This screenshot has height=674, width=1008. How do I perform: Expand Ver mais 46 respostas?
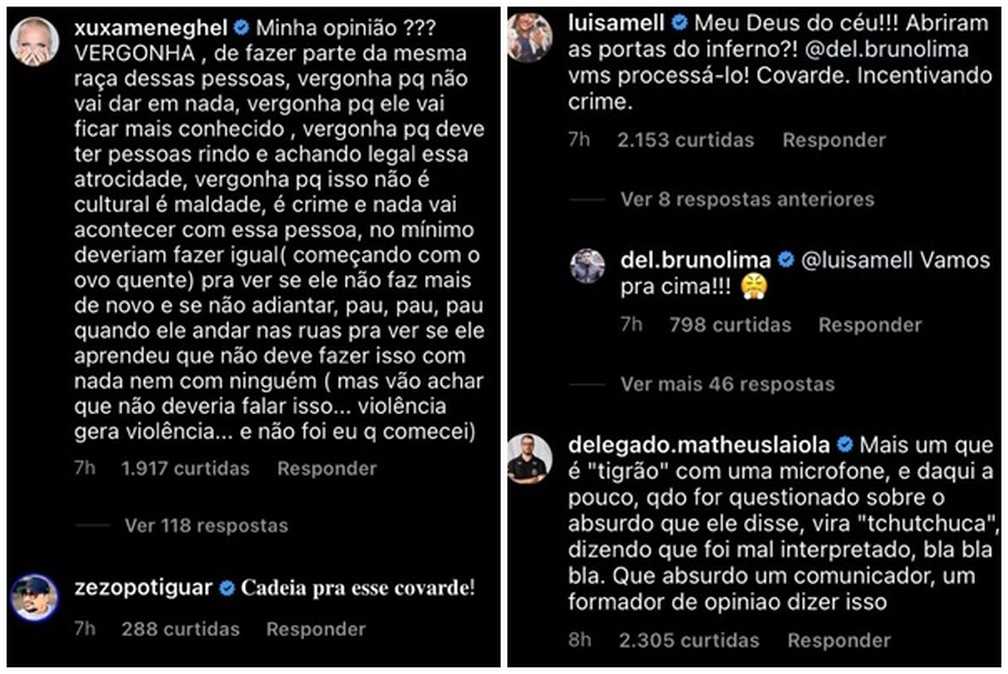pos(728,384)
